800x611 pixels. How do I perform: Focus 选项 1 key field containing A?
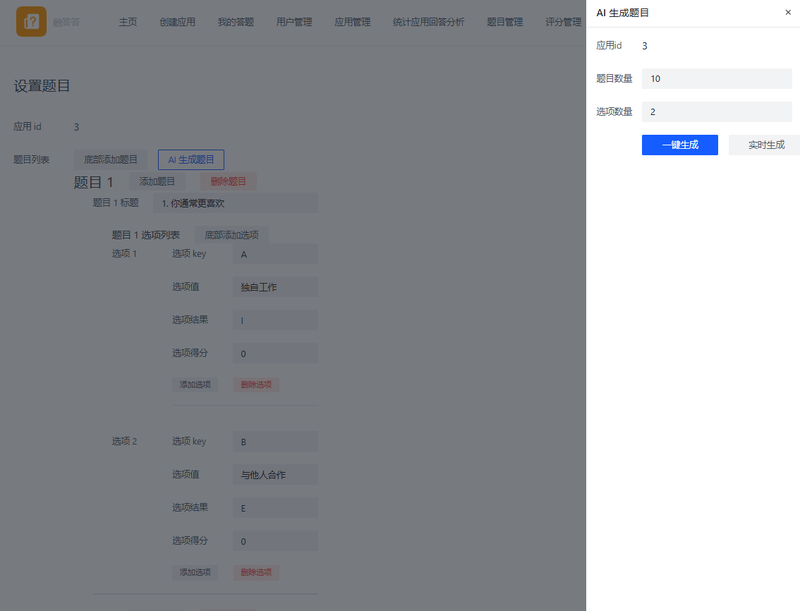click(275, 254)
